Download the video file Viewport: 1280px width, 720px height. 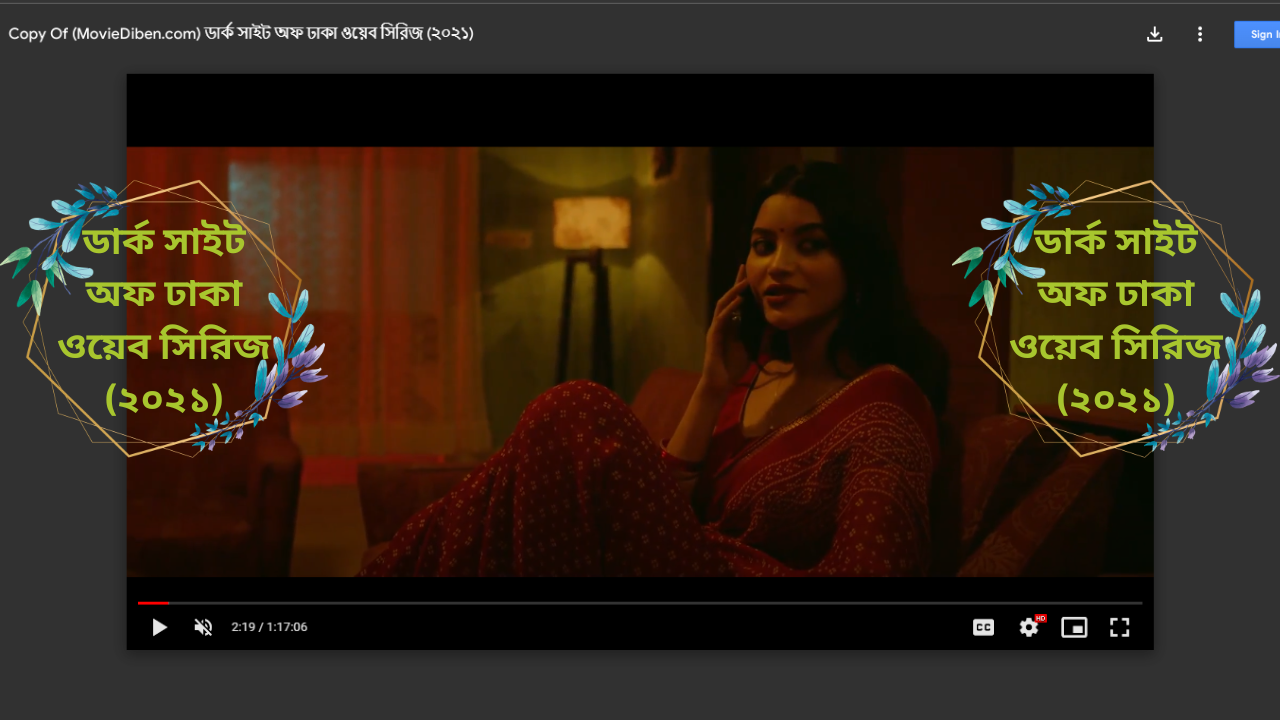tap(1154, 34)
